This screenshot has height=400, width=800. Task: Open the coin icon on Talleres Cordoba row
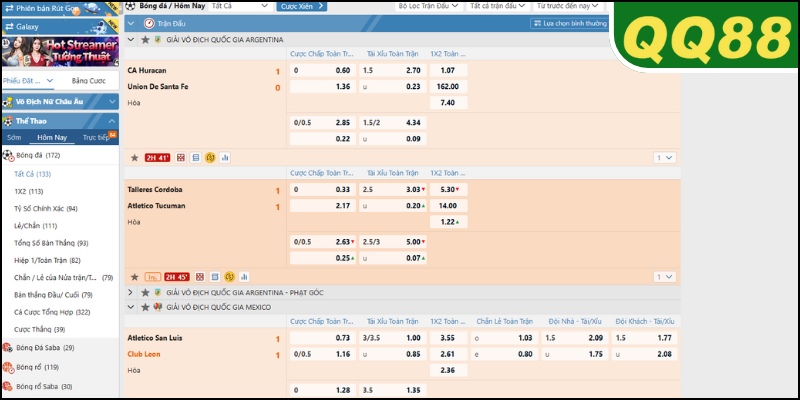tap(229, 277)
